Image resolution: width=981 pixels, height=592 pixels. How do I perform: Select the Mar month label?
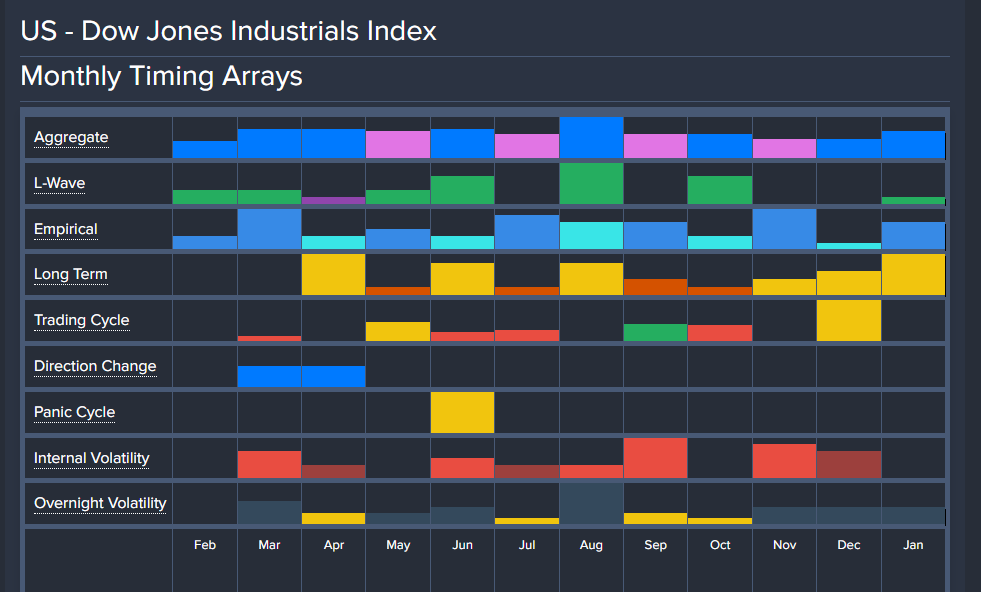point(270,545)
